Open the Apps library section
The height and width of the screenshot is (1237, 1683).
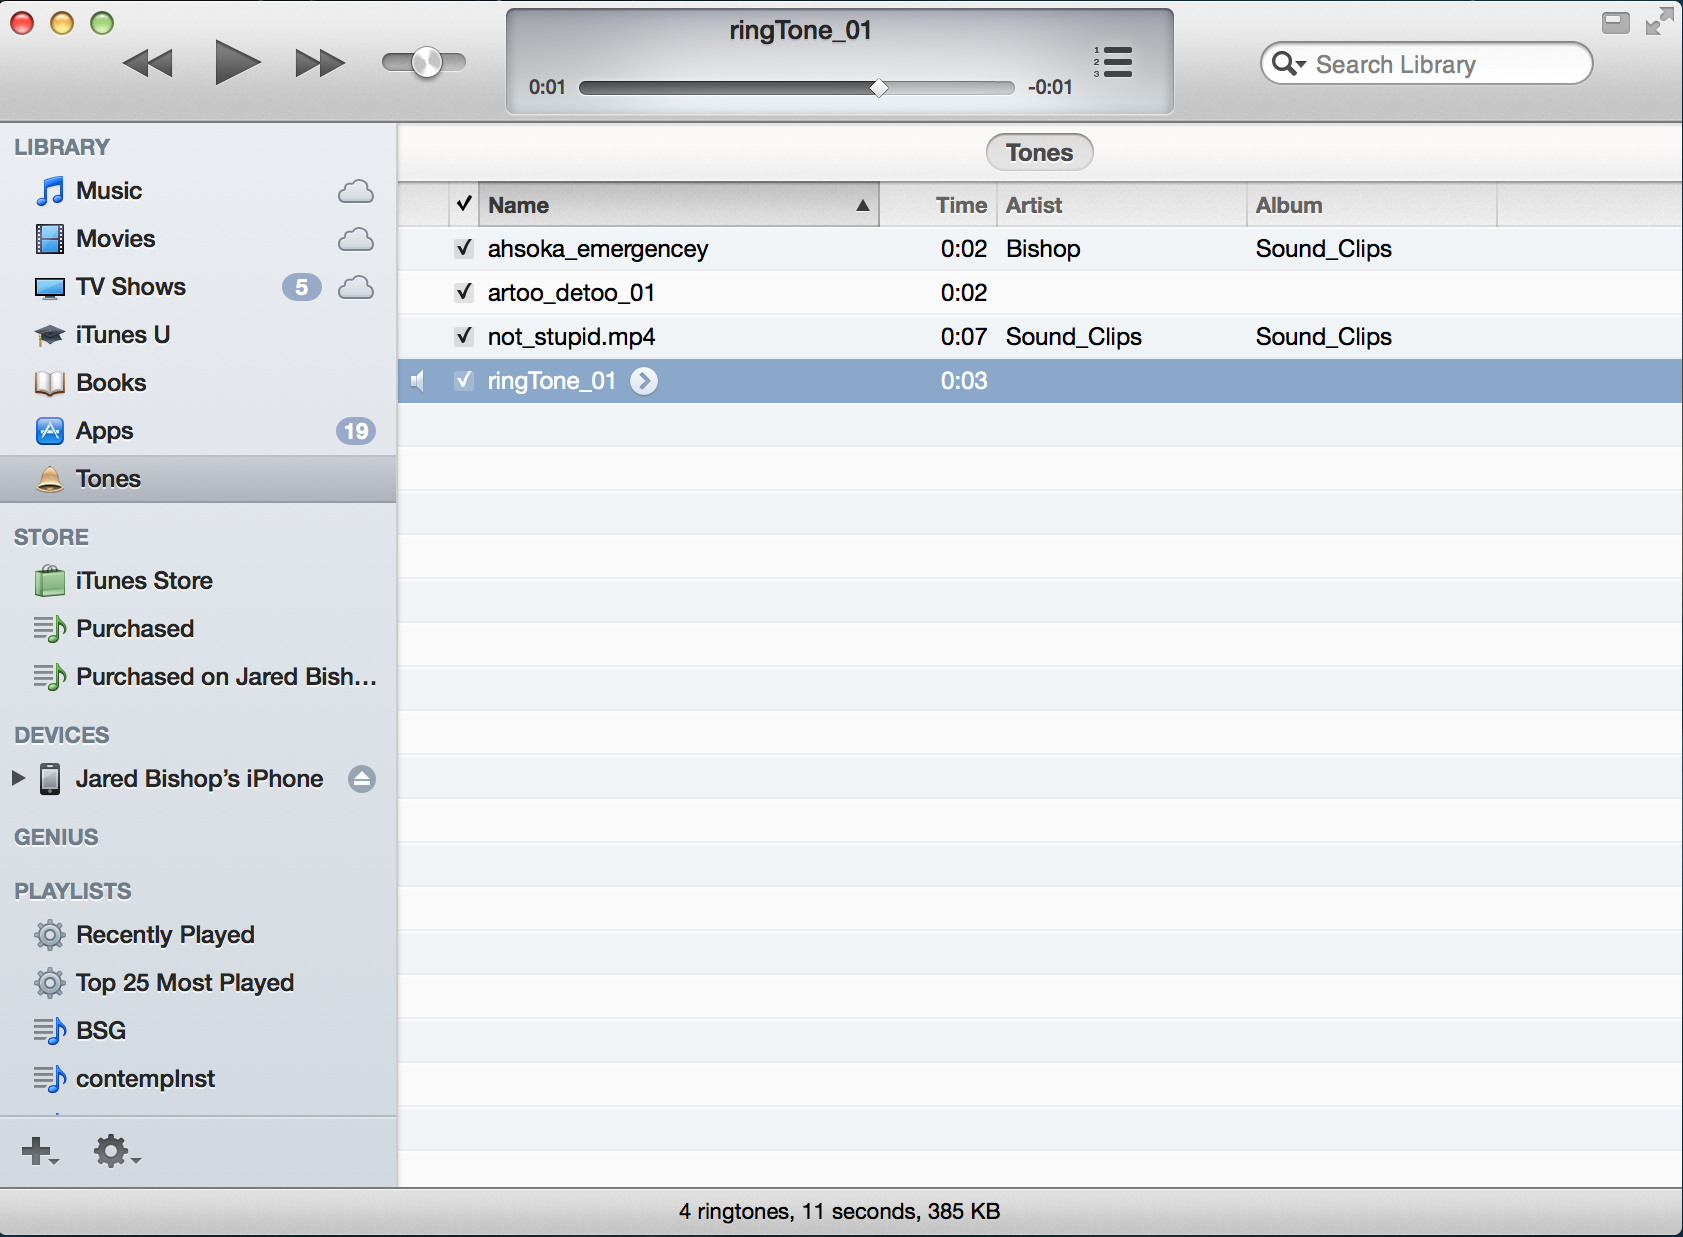(105, 430)
